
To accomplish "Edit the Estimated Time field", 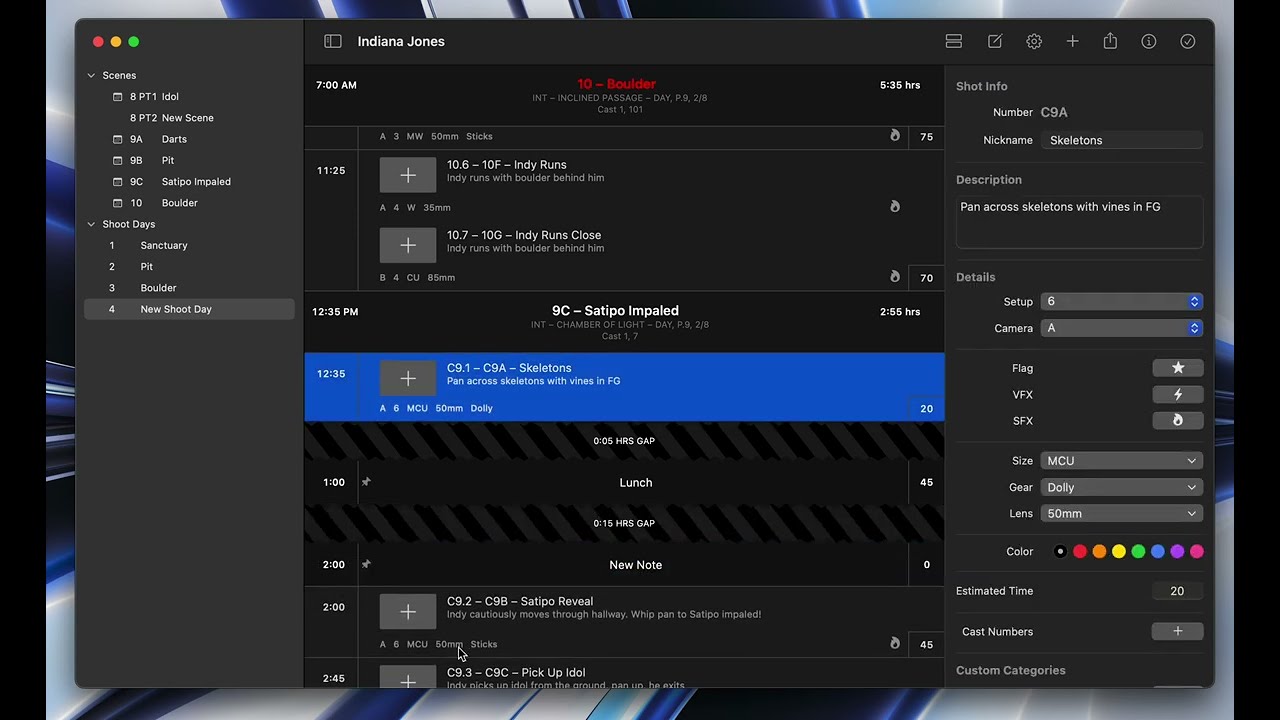I will (x=1177, y=591).
